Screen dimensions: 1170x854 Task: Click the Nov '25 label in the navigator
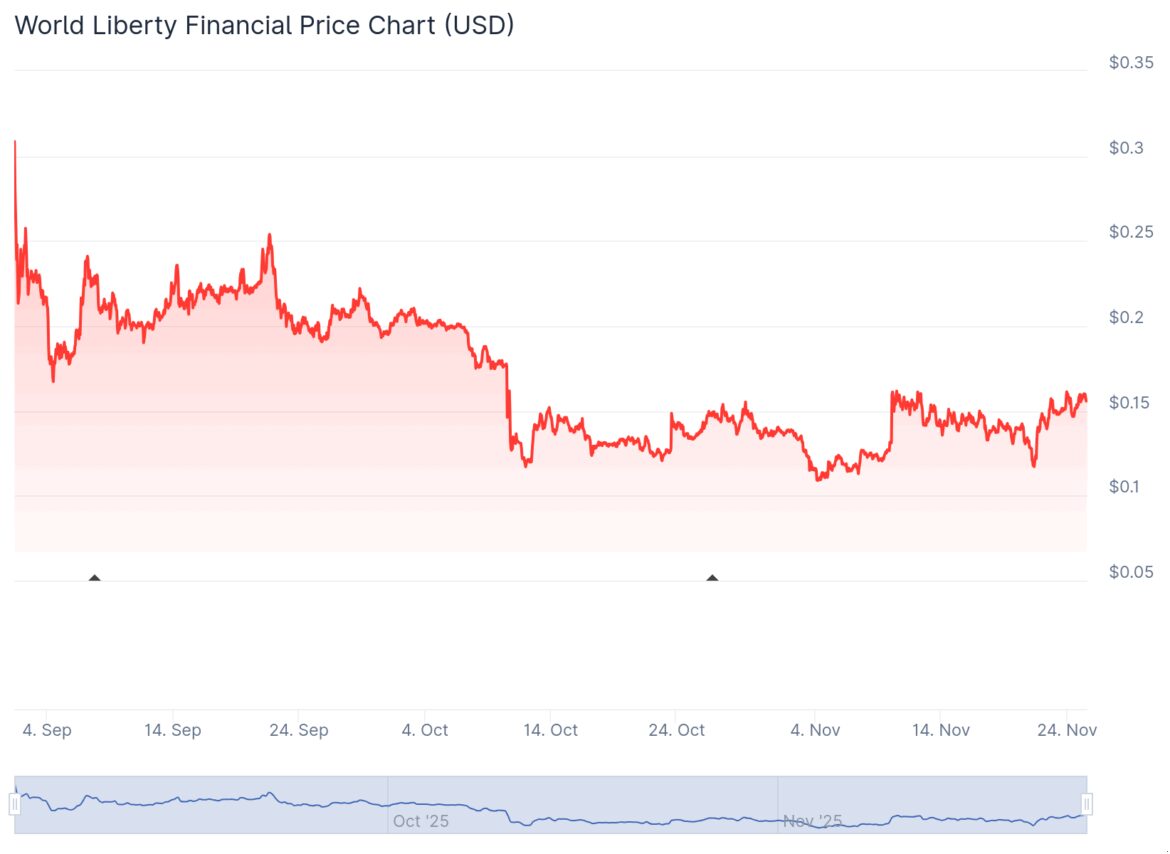click(813, 821)
